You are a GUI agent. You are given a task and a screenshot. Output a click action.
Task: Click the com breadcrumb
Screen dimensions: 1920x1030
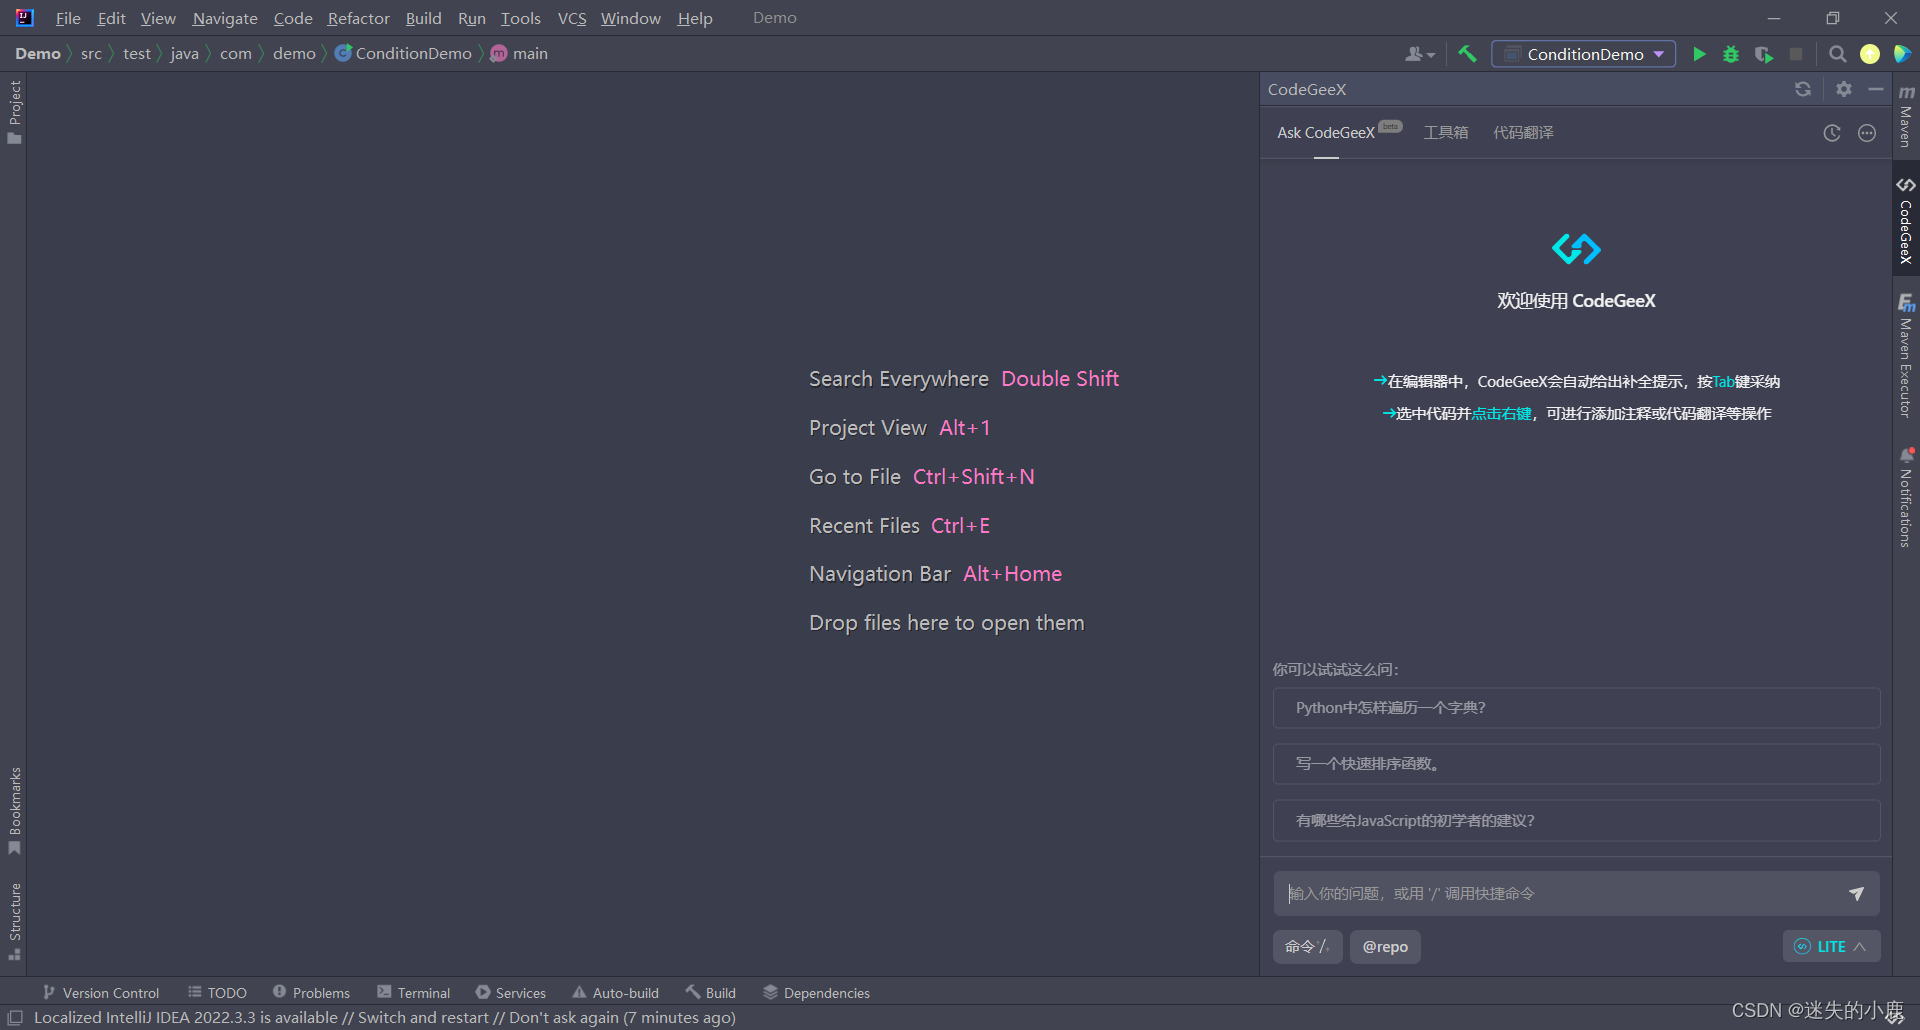(x=236, y=54)
